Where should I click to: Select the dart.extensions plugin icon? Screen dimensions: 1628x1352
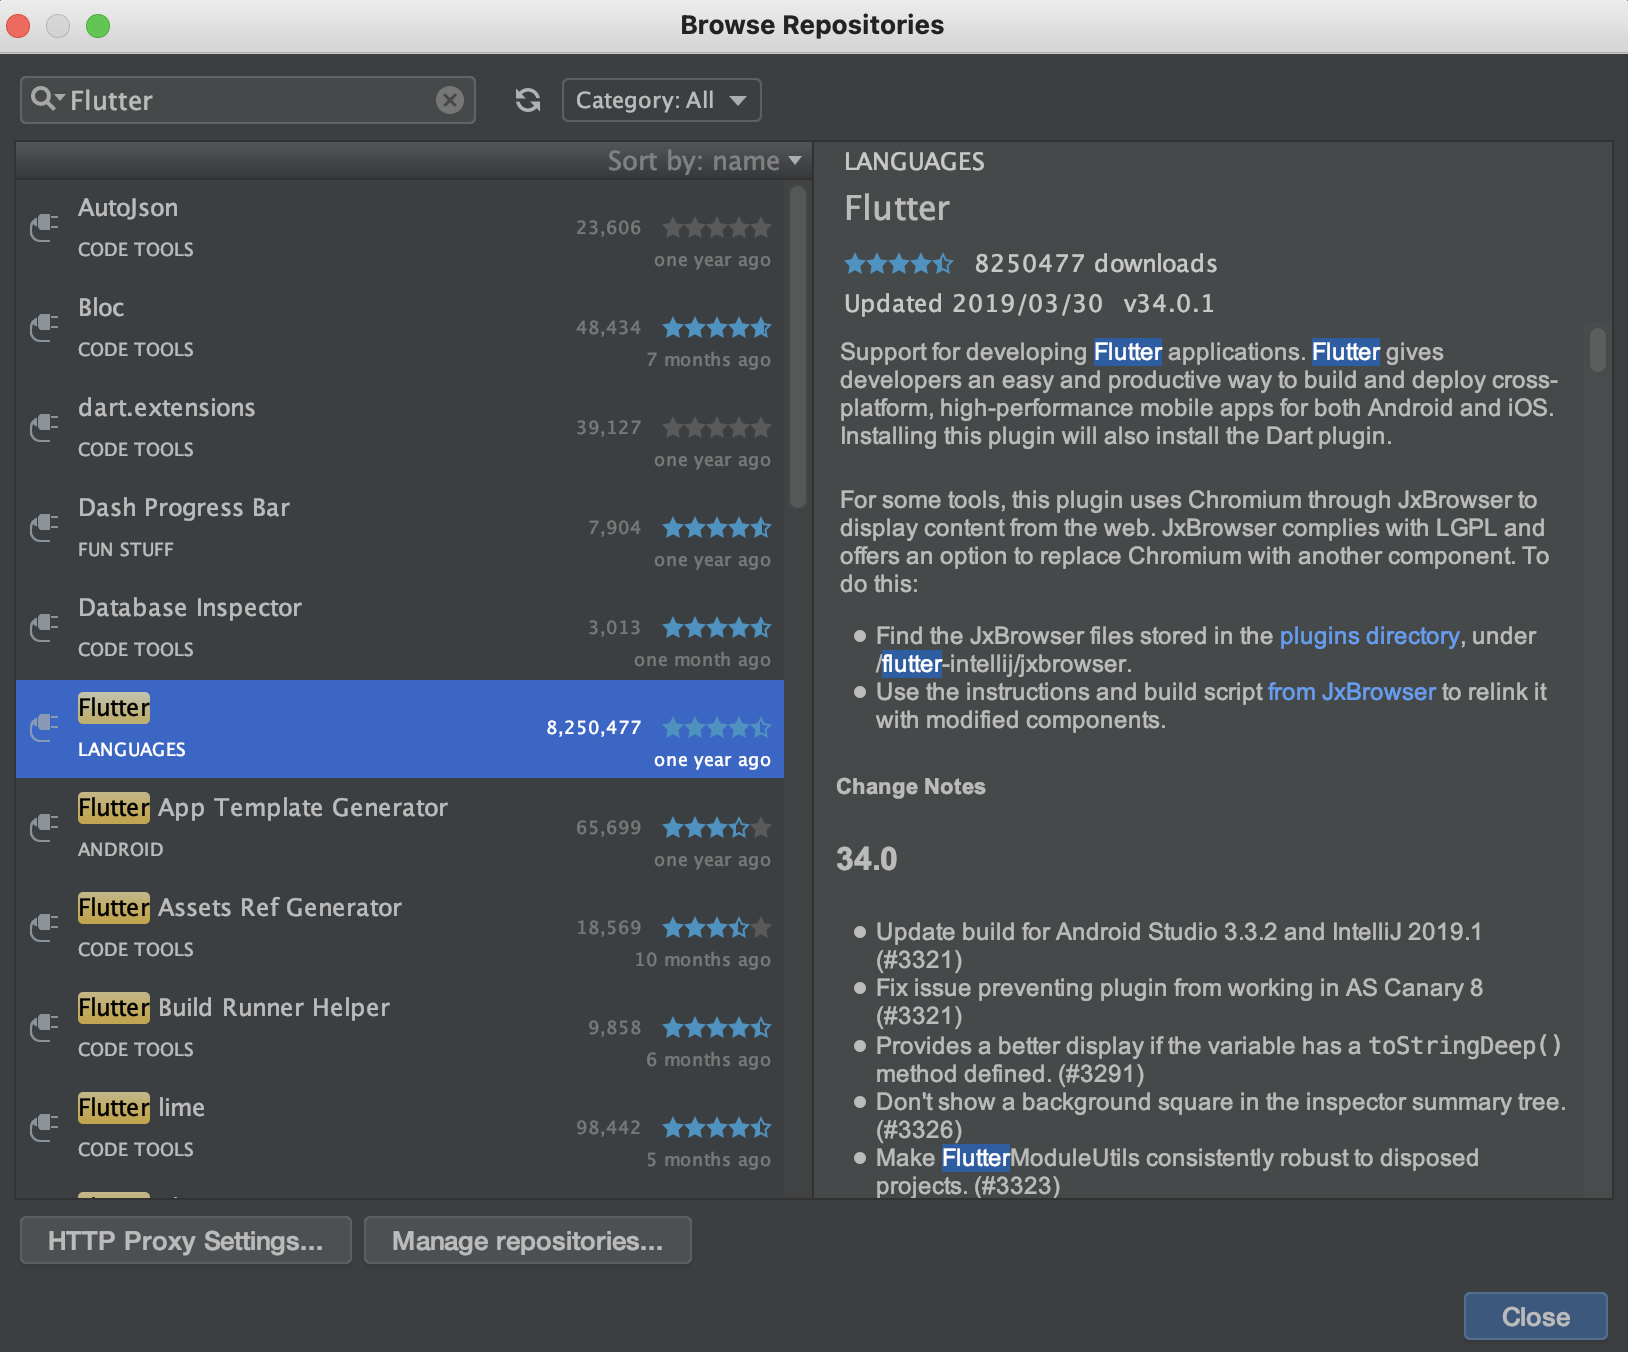[x=44, y=428]
